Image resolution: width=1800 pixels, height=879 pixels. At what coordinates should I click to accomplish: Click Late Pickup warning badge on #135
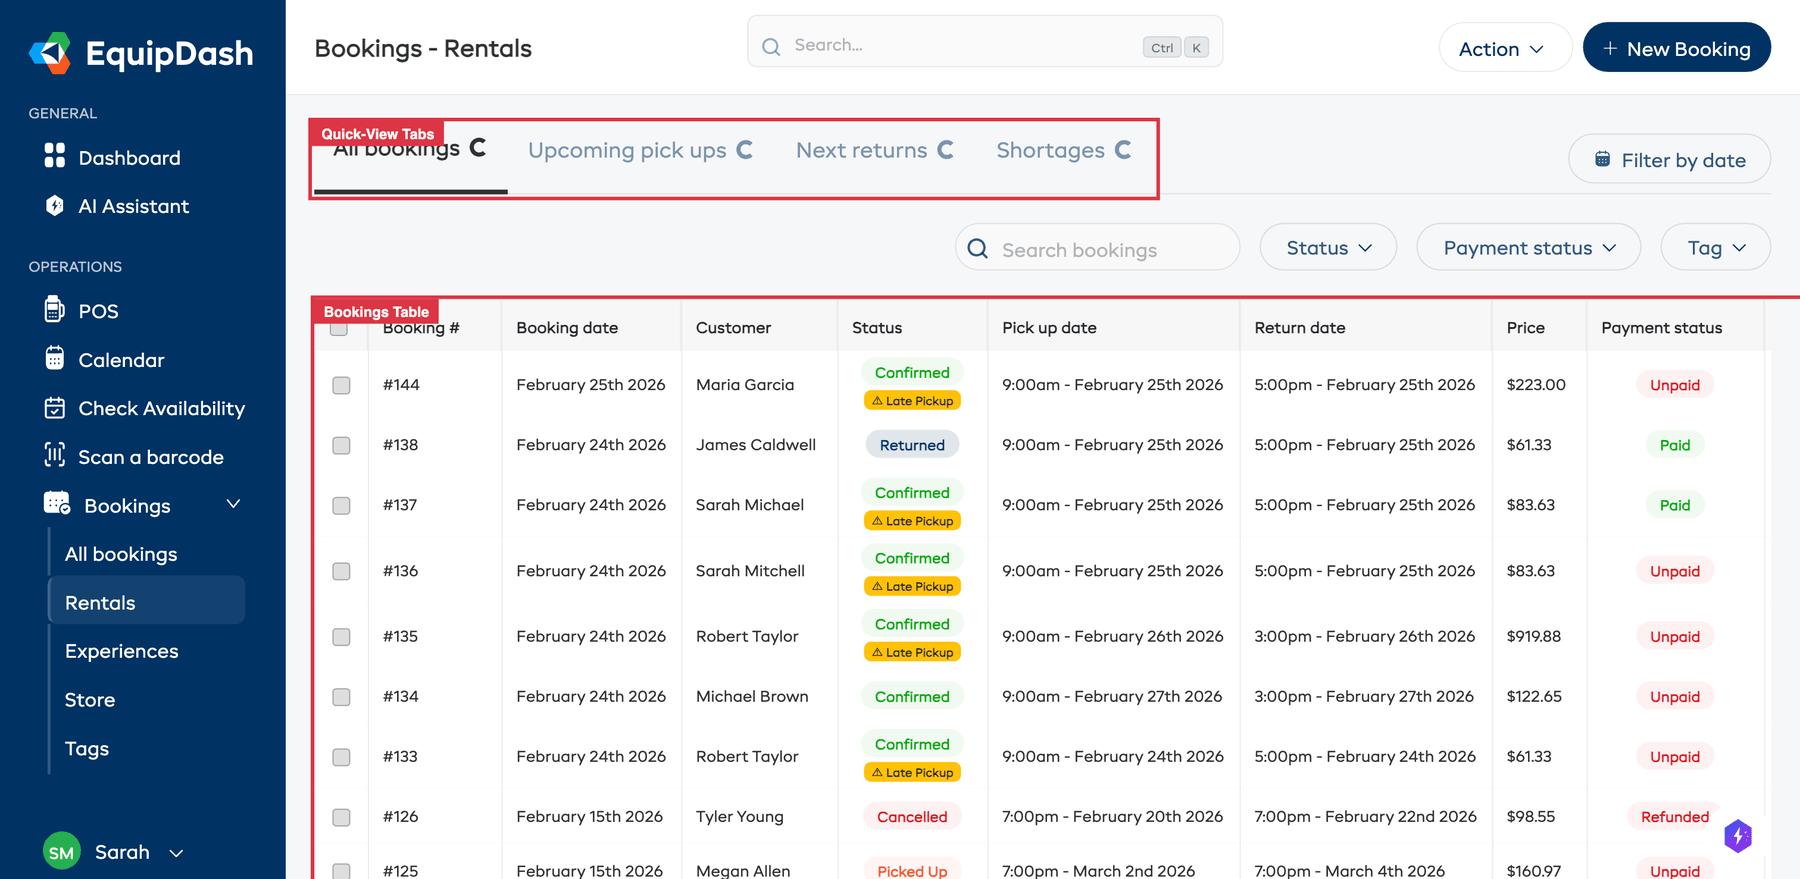[912, 652]
